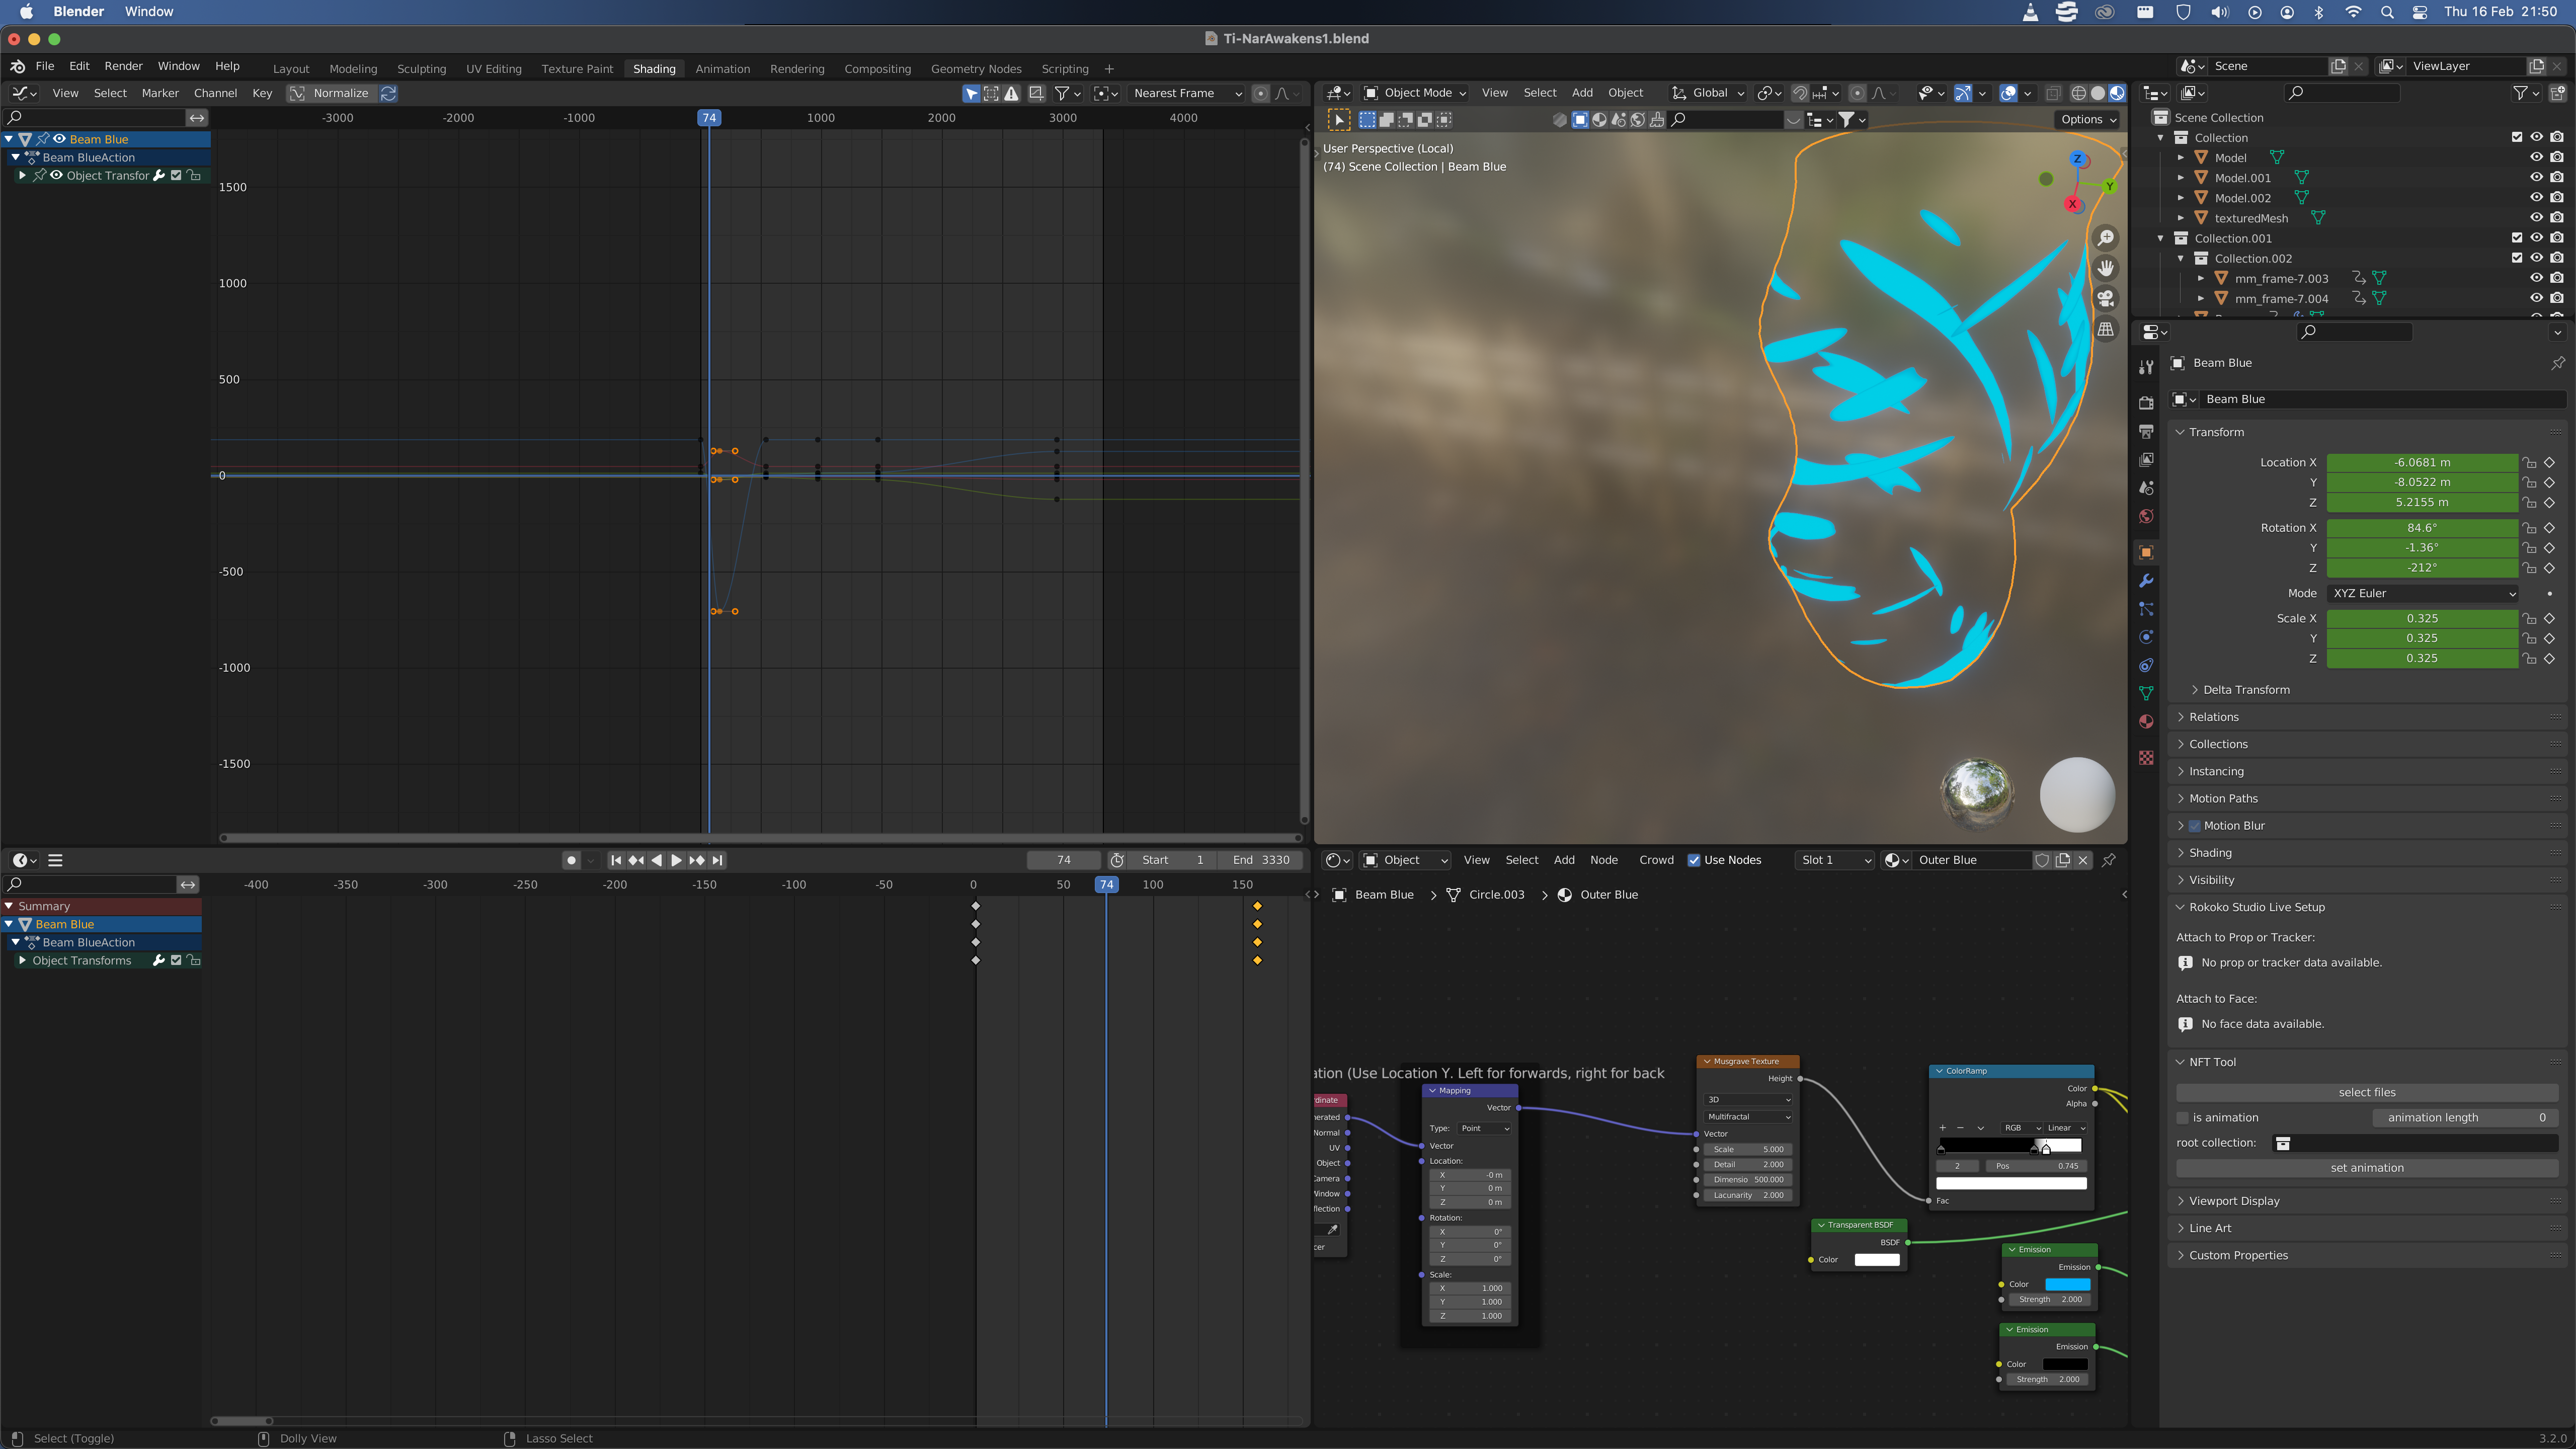This screenshot has width=2576, height=1449.
Task: Click the outliner filter funnel icon
Action: [x=2520, y=93]
